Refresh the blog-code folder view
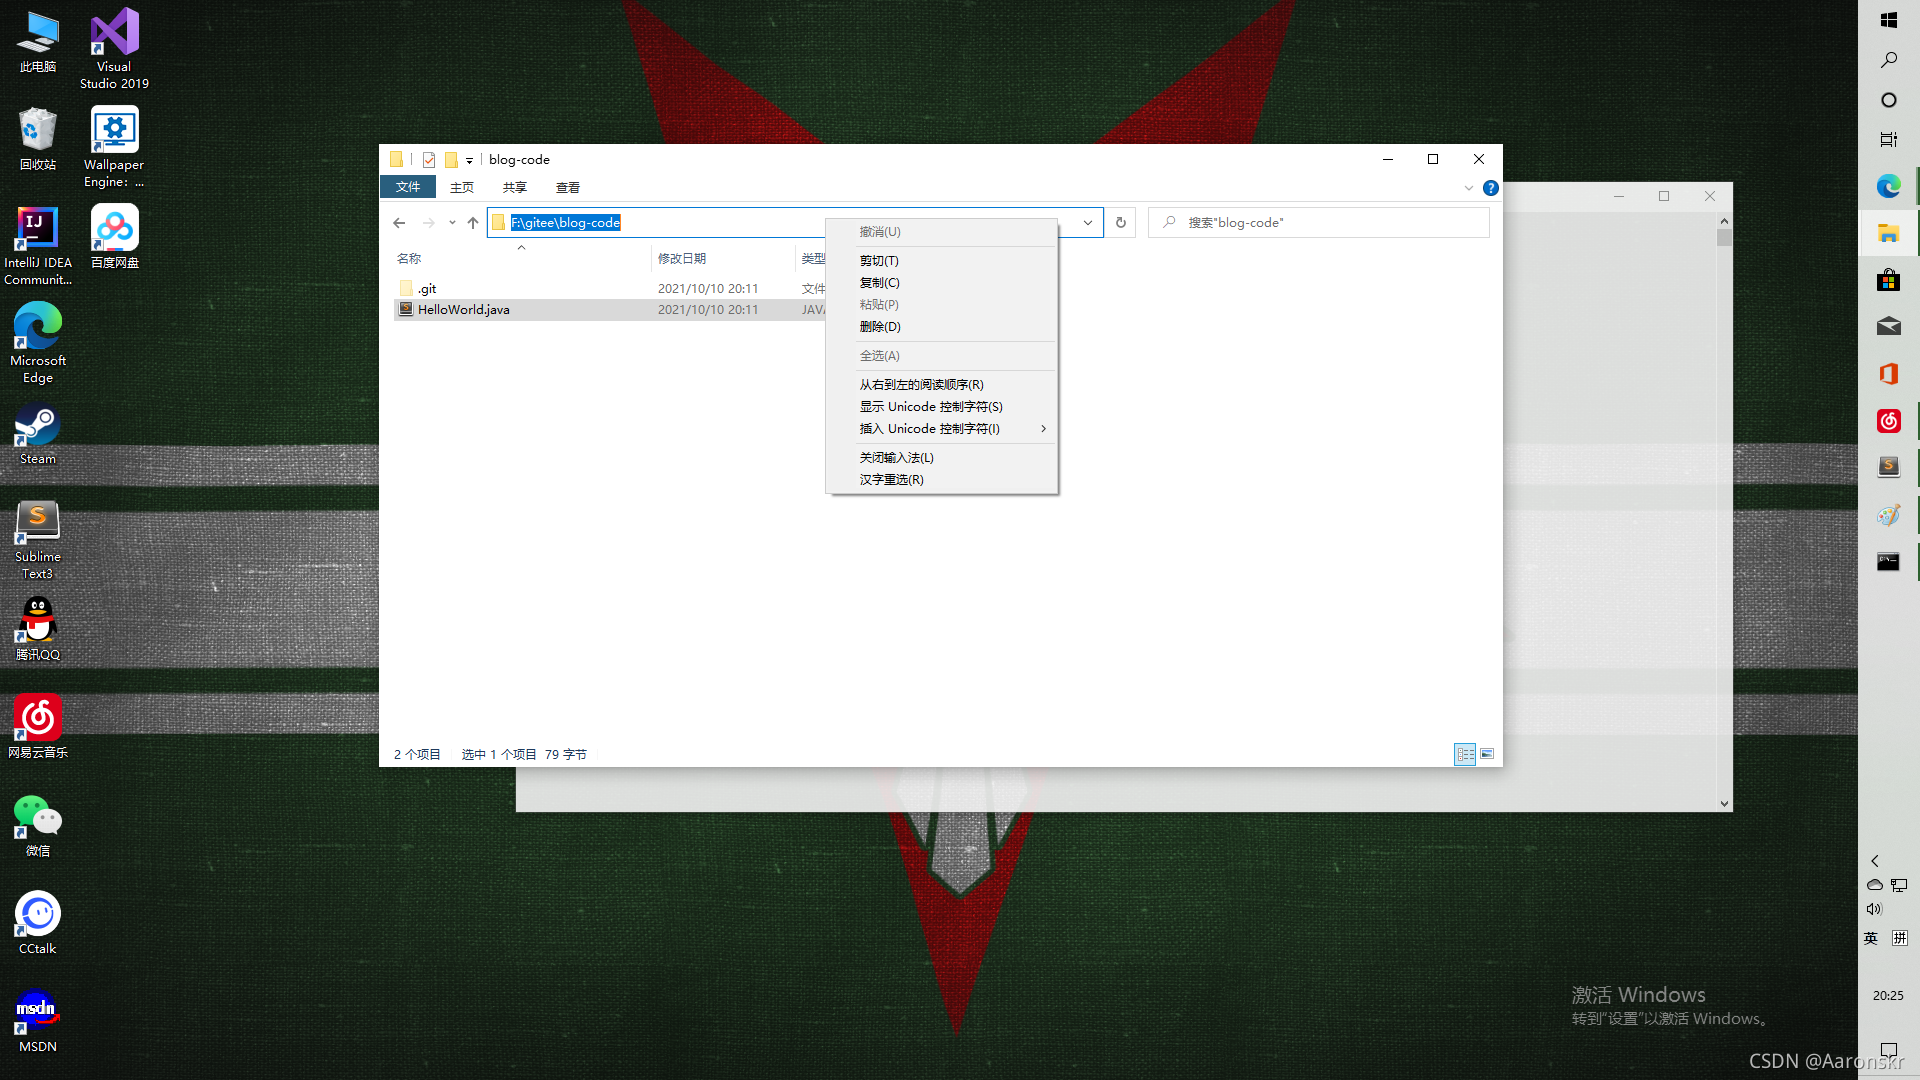The height and width of the screenshot is (1080, 1920). click(x=1120, y=222)
